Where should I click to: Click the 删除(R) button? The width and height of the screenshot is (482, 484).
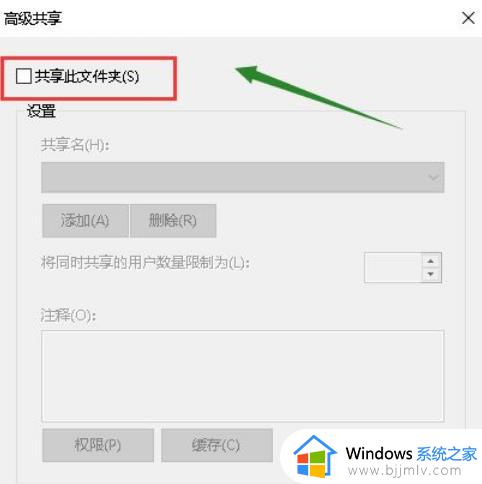(173, 221)
